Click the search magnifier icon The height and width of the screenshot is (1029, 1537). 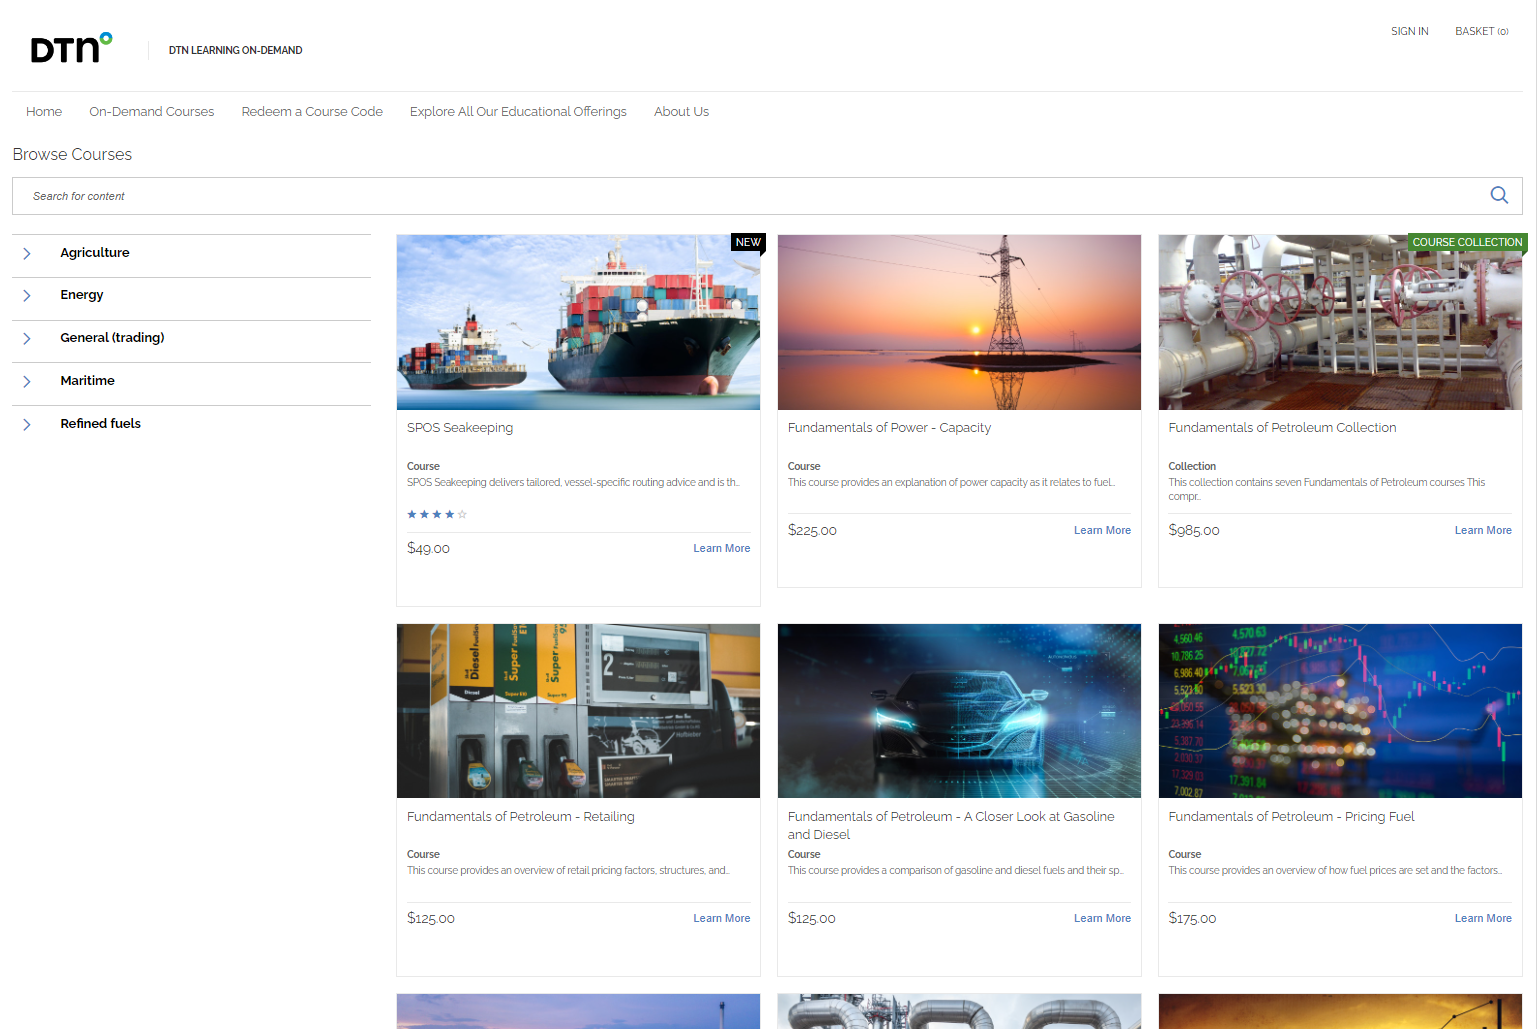(x=1499, y=195)
